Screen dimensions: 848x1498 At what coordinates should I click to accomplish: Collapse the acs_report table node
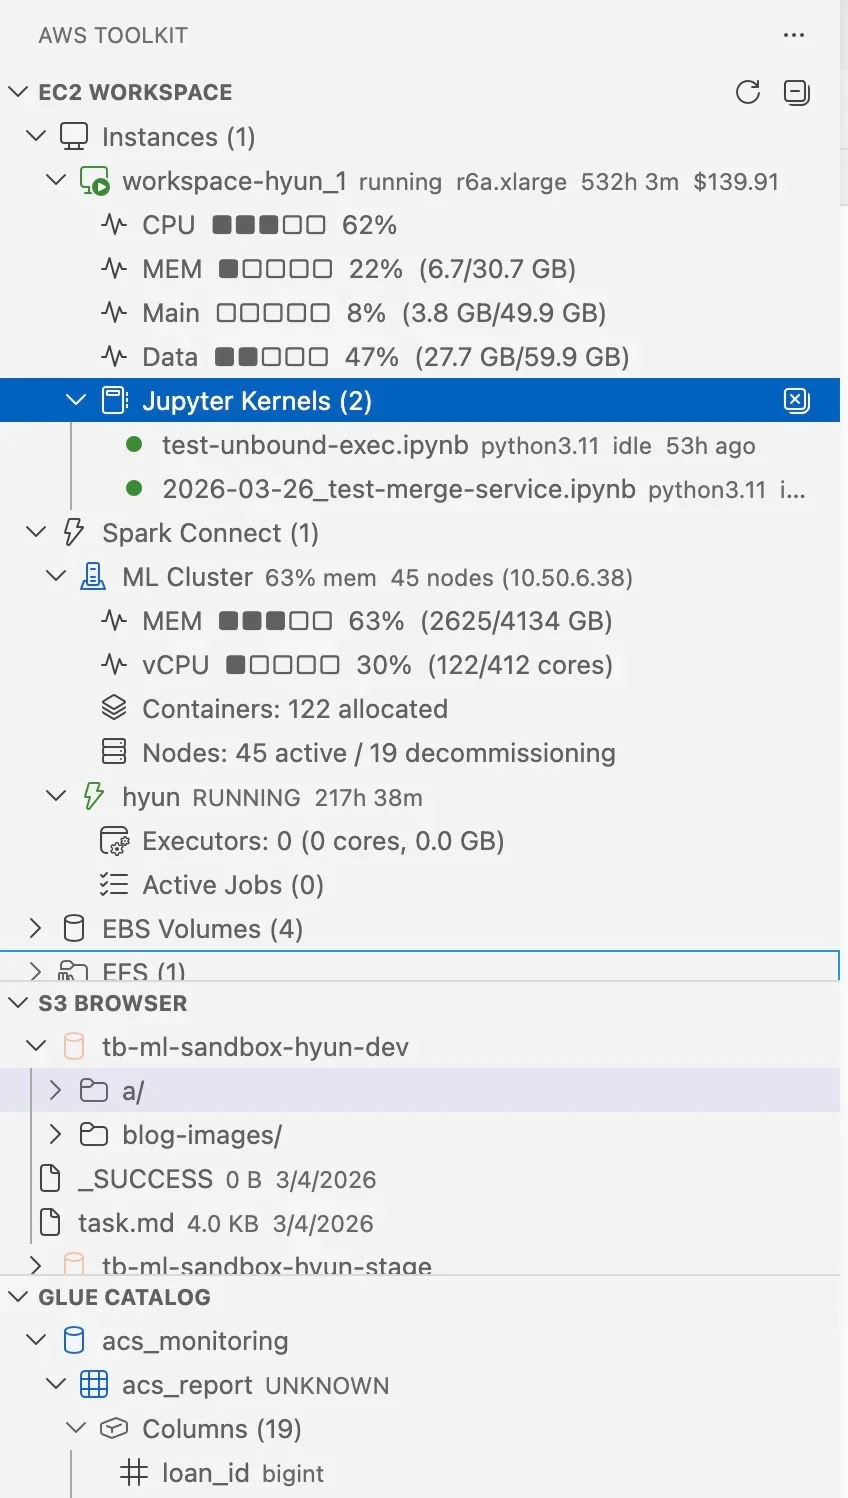(57, 1385)
